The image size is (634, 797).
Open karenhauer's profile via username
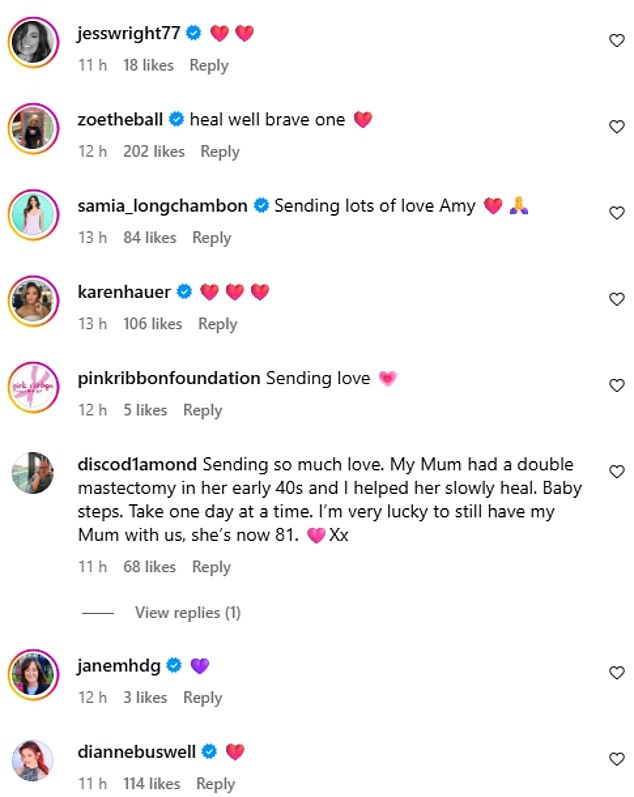tap(124, 292)
